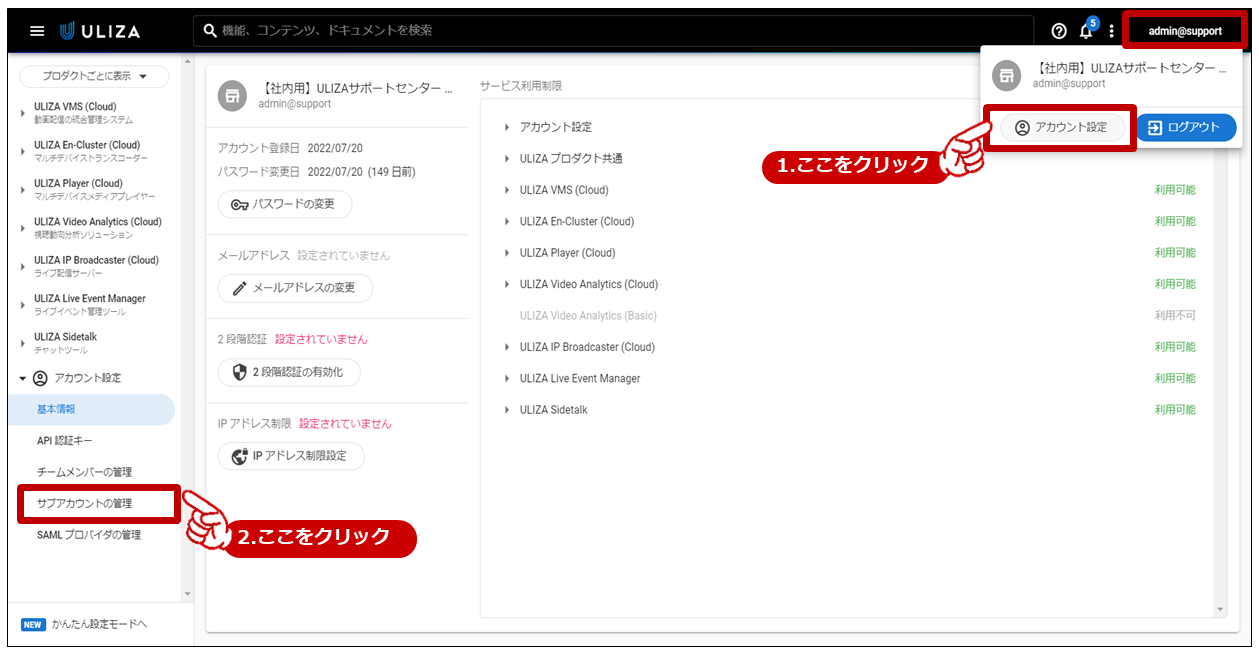Enable two-step authentication button
Image resolution: width=1259 pixels, height=658 pixels.
(288, 372)
